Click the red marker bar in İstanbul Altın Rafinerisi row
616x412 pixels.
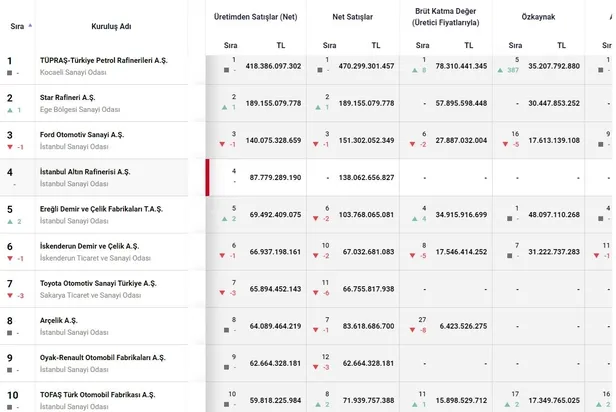click(207, 178)
